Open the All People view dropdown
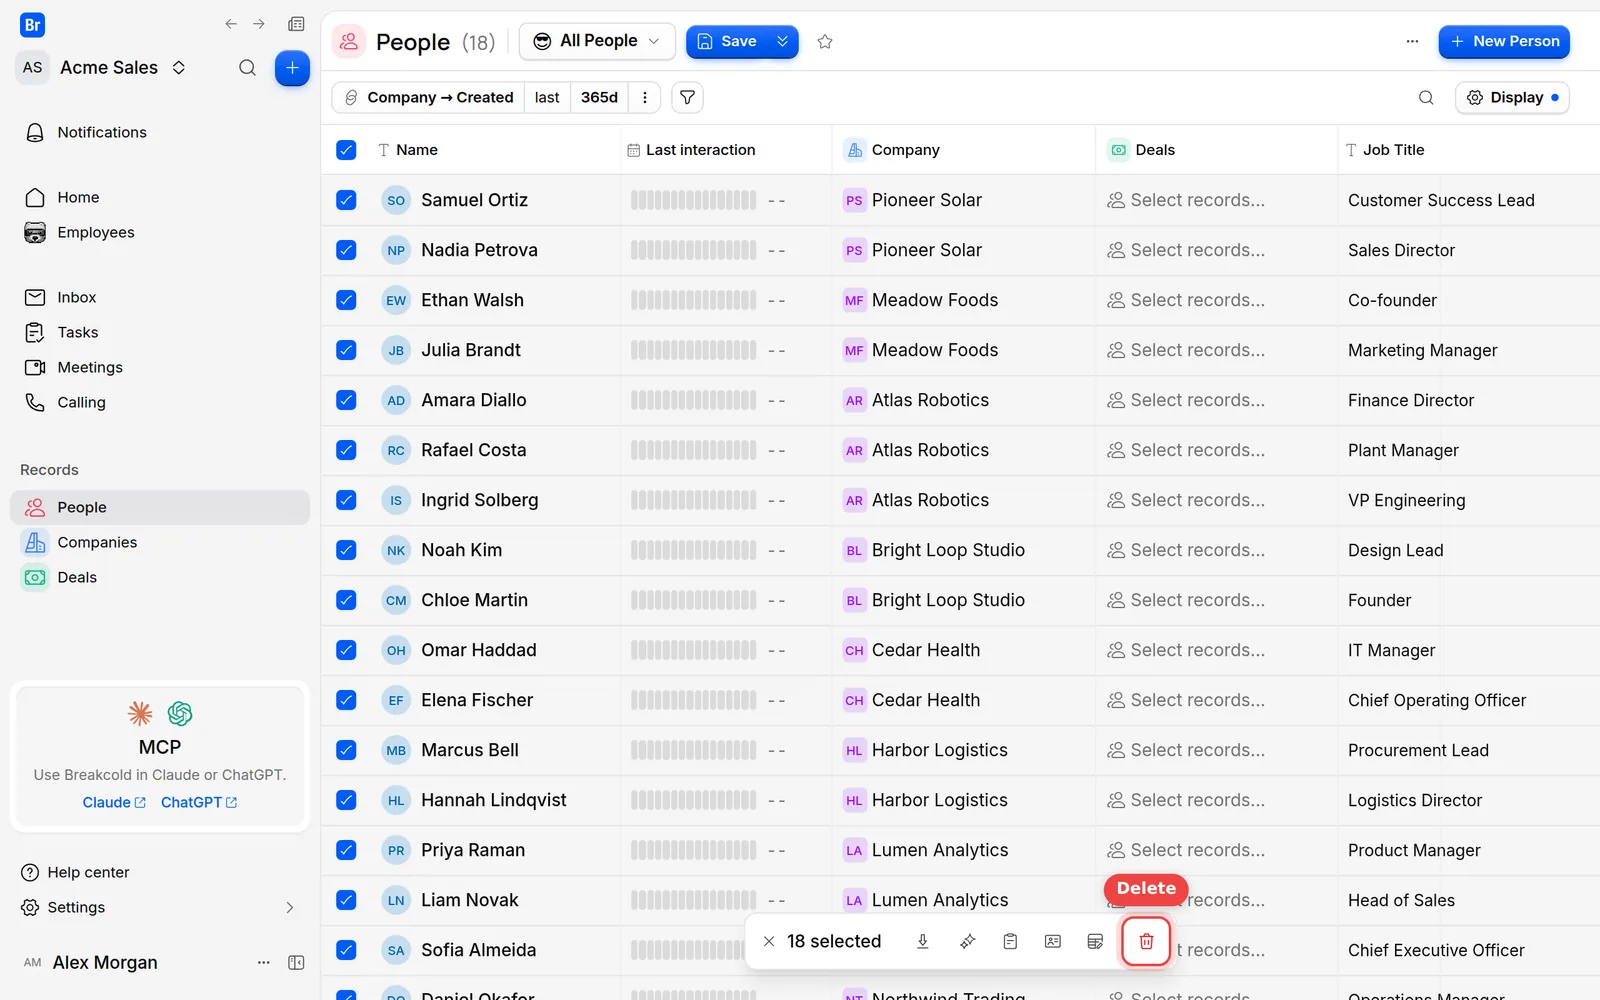The image size is (1600, 1000). coord(597,41)
